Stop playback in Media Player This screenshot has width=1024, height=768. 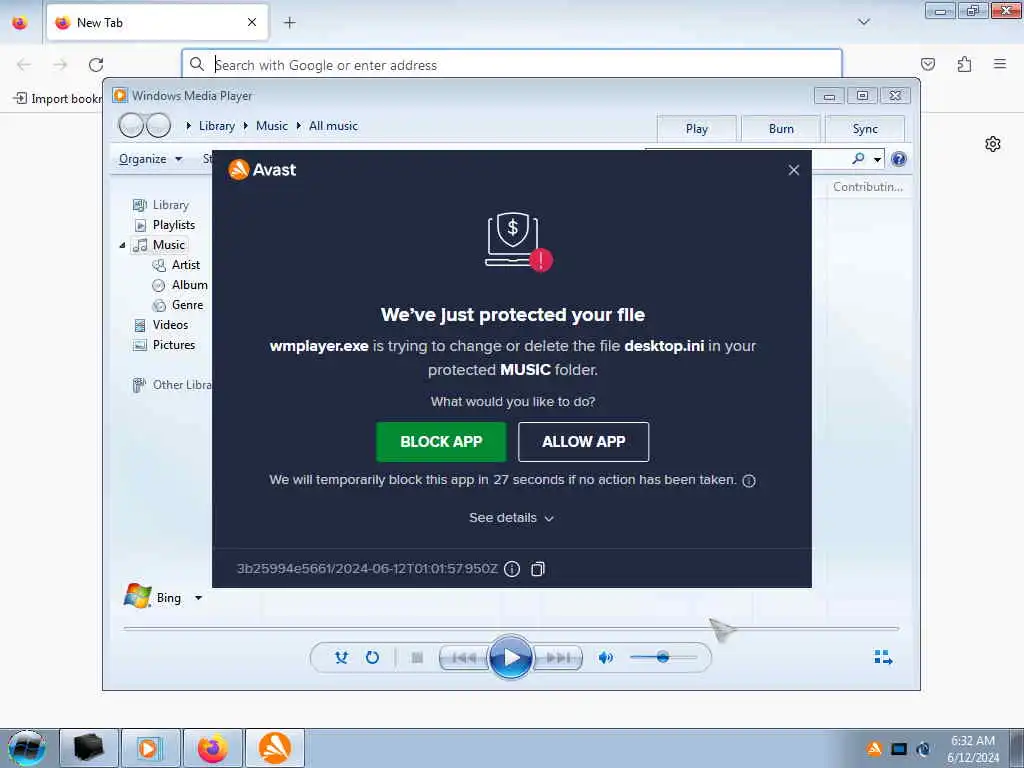point(417,657)
